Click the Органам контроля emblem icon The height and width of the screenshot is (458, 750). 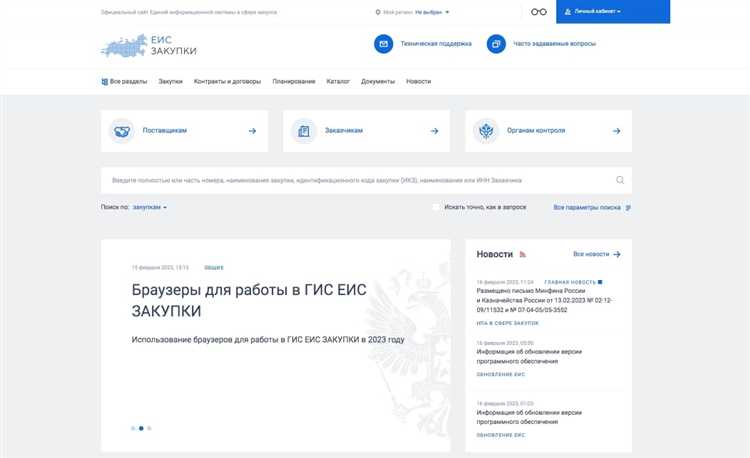coord(486,131)
